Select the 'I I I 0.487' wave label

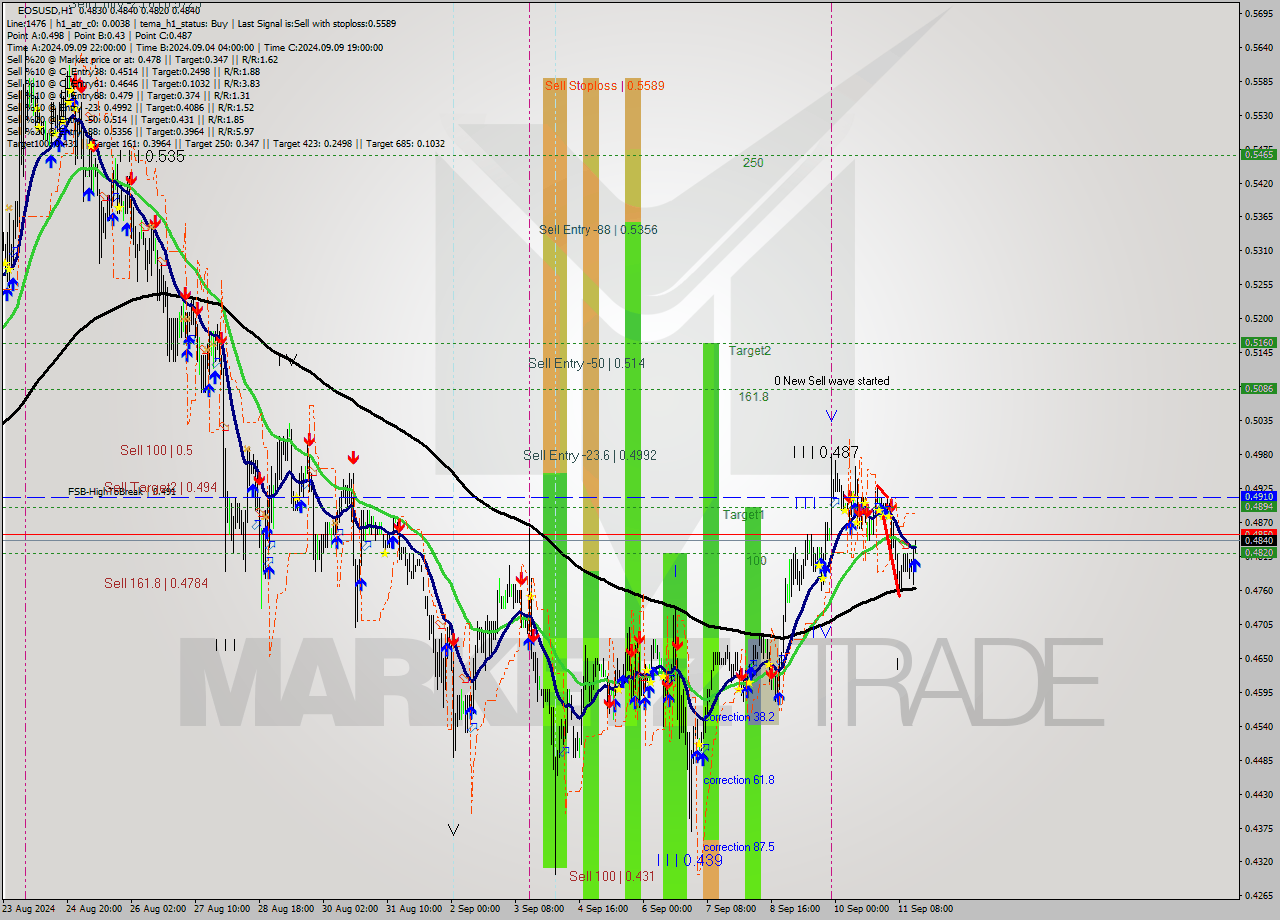[825, 453]
